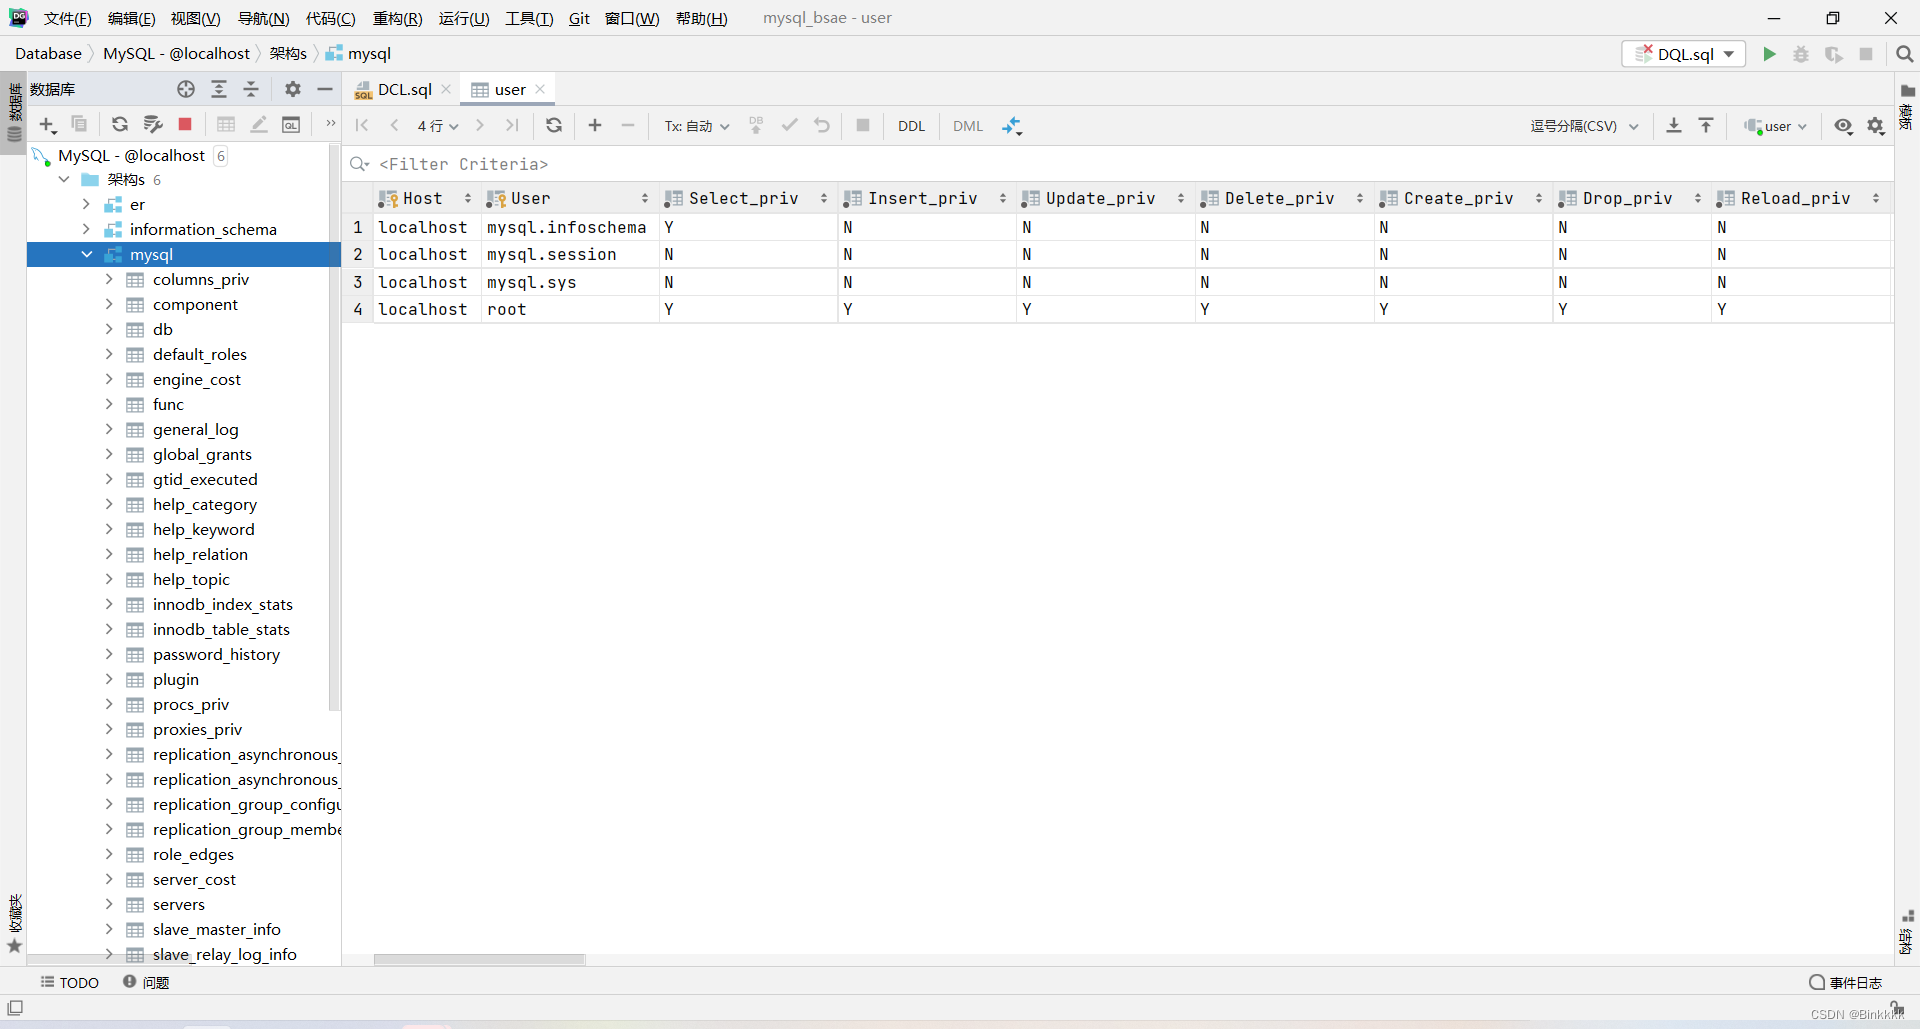
Task: Expand the er schema node
Action: 87,204
